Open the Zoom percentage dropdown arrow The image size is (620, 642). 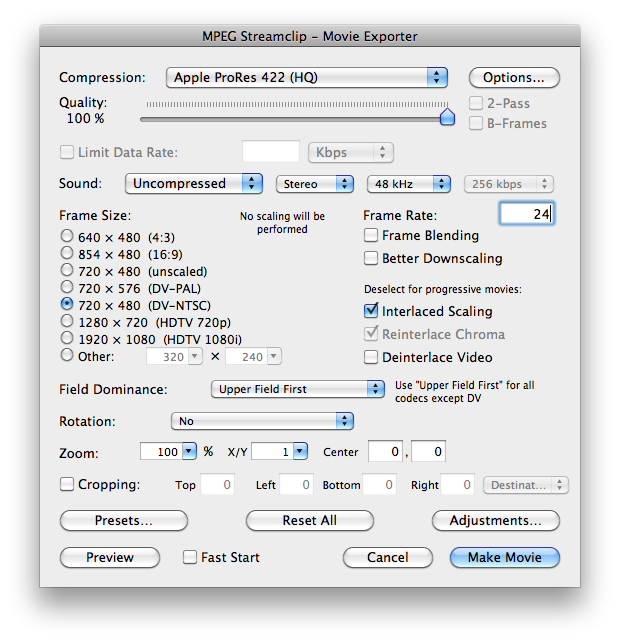tap(189, 451)
